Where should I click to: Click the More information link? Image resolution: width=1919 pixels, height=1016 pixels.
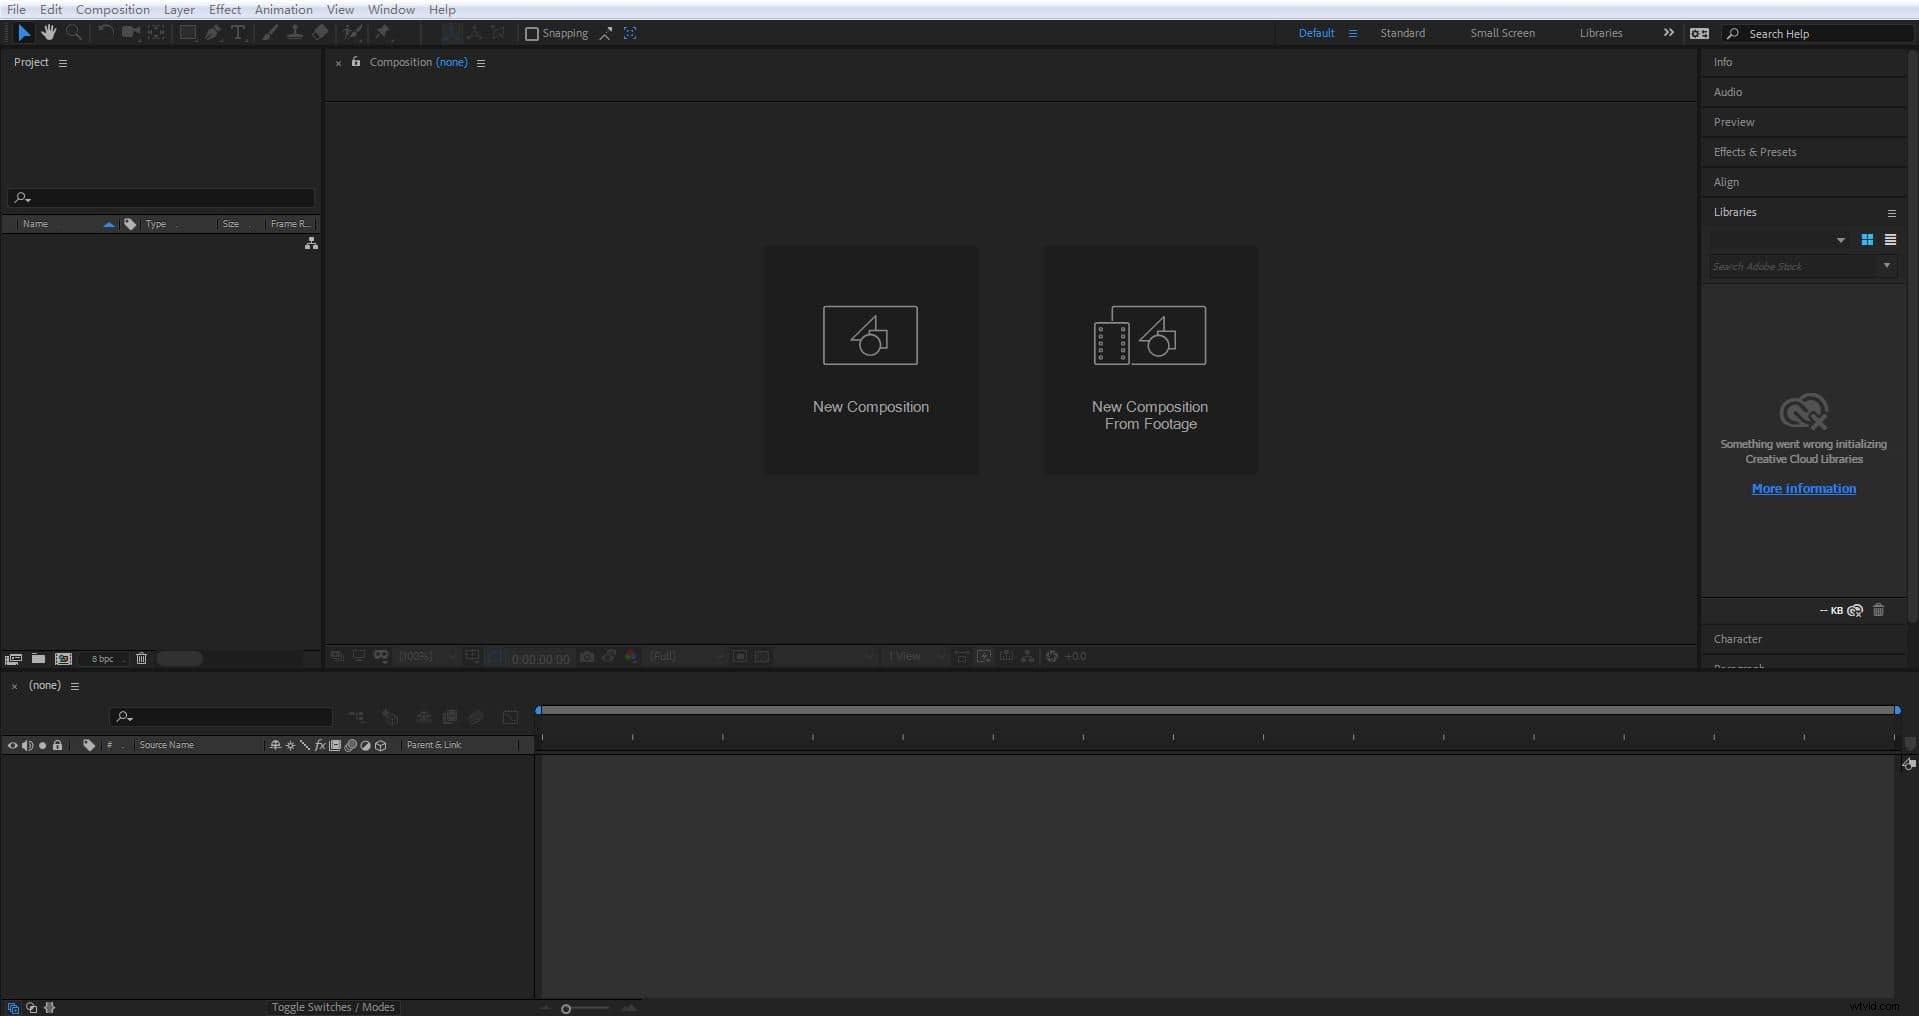(1803, 489)
